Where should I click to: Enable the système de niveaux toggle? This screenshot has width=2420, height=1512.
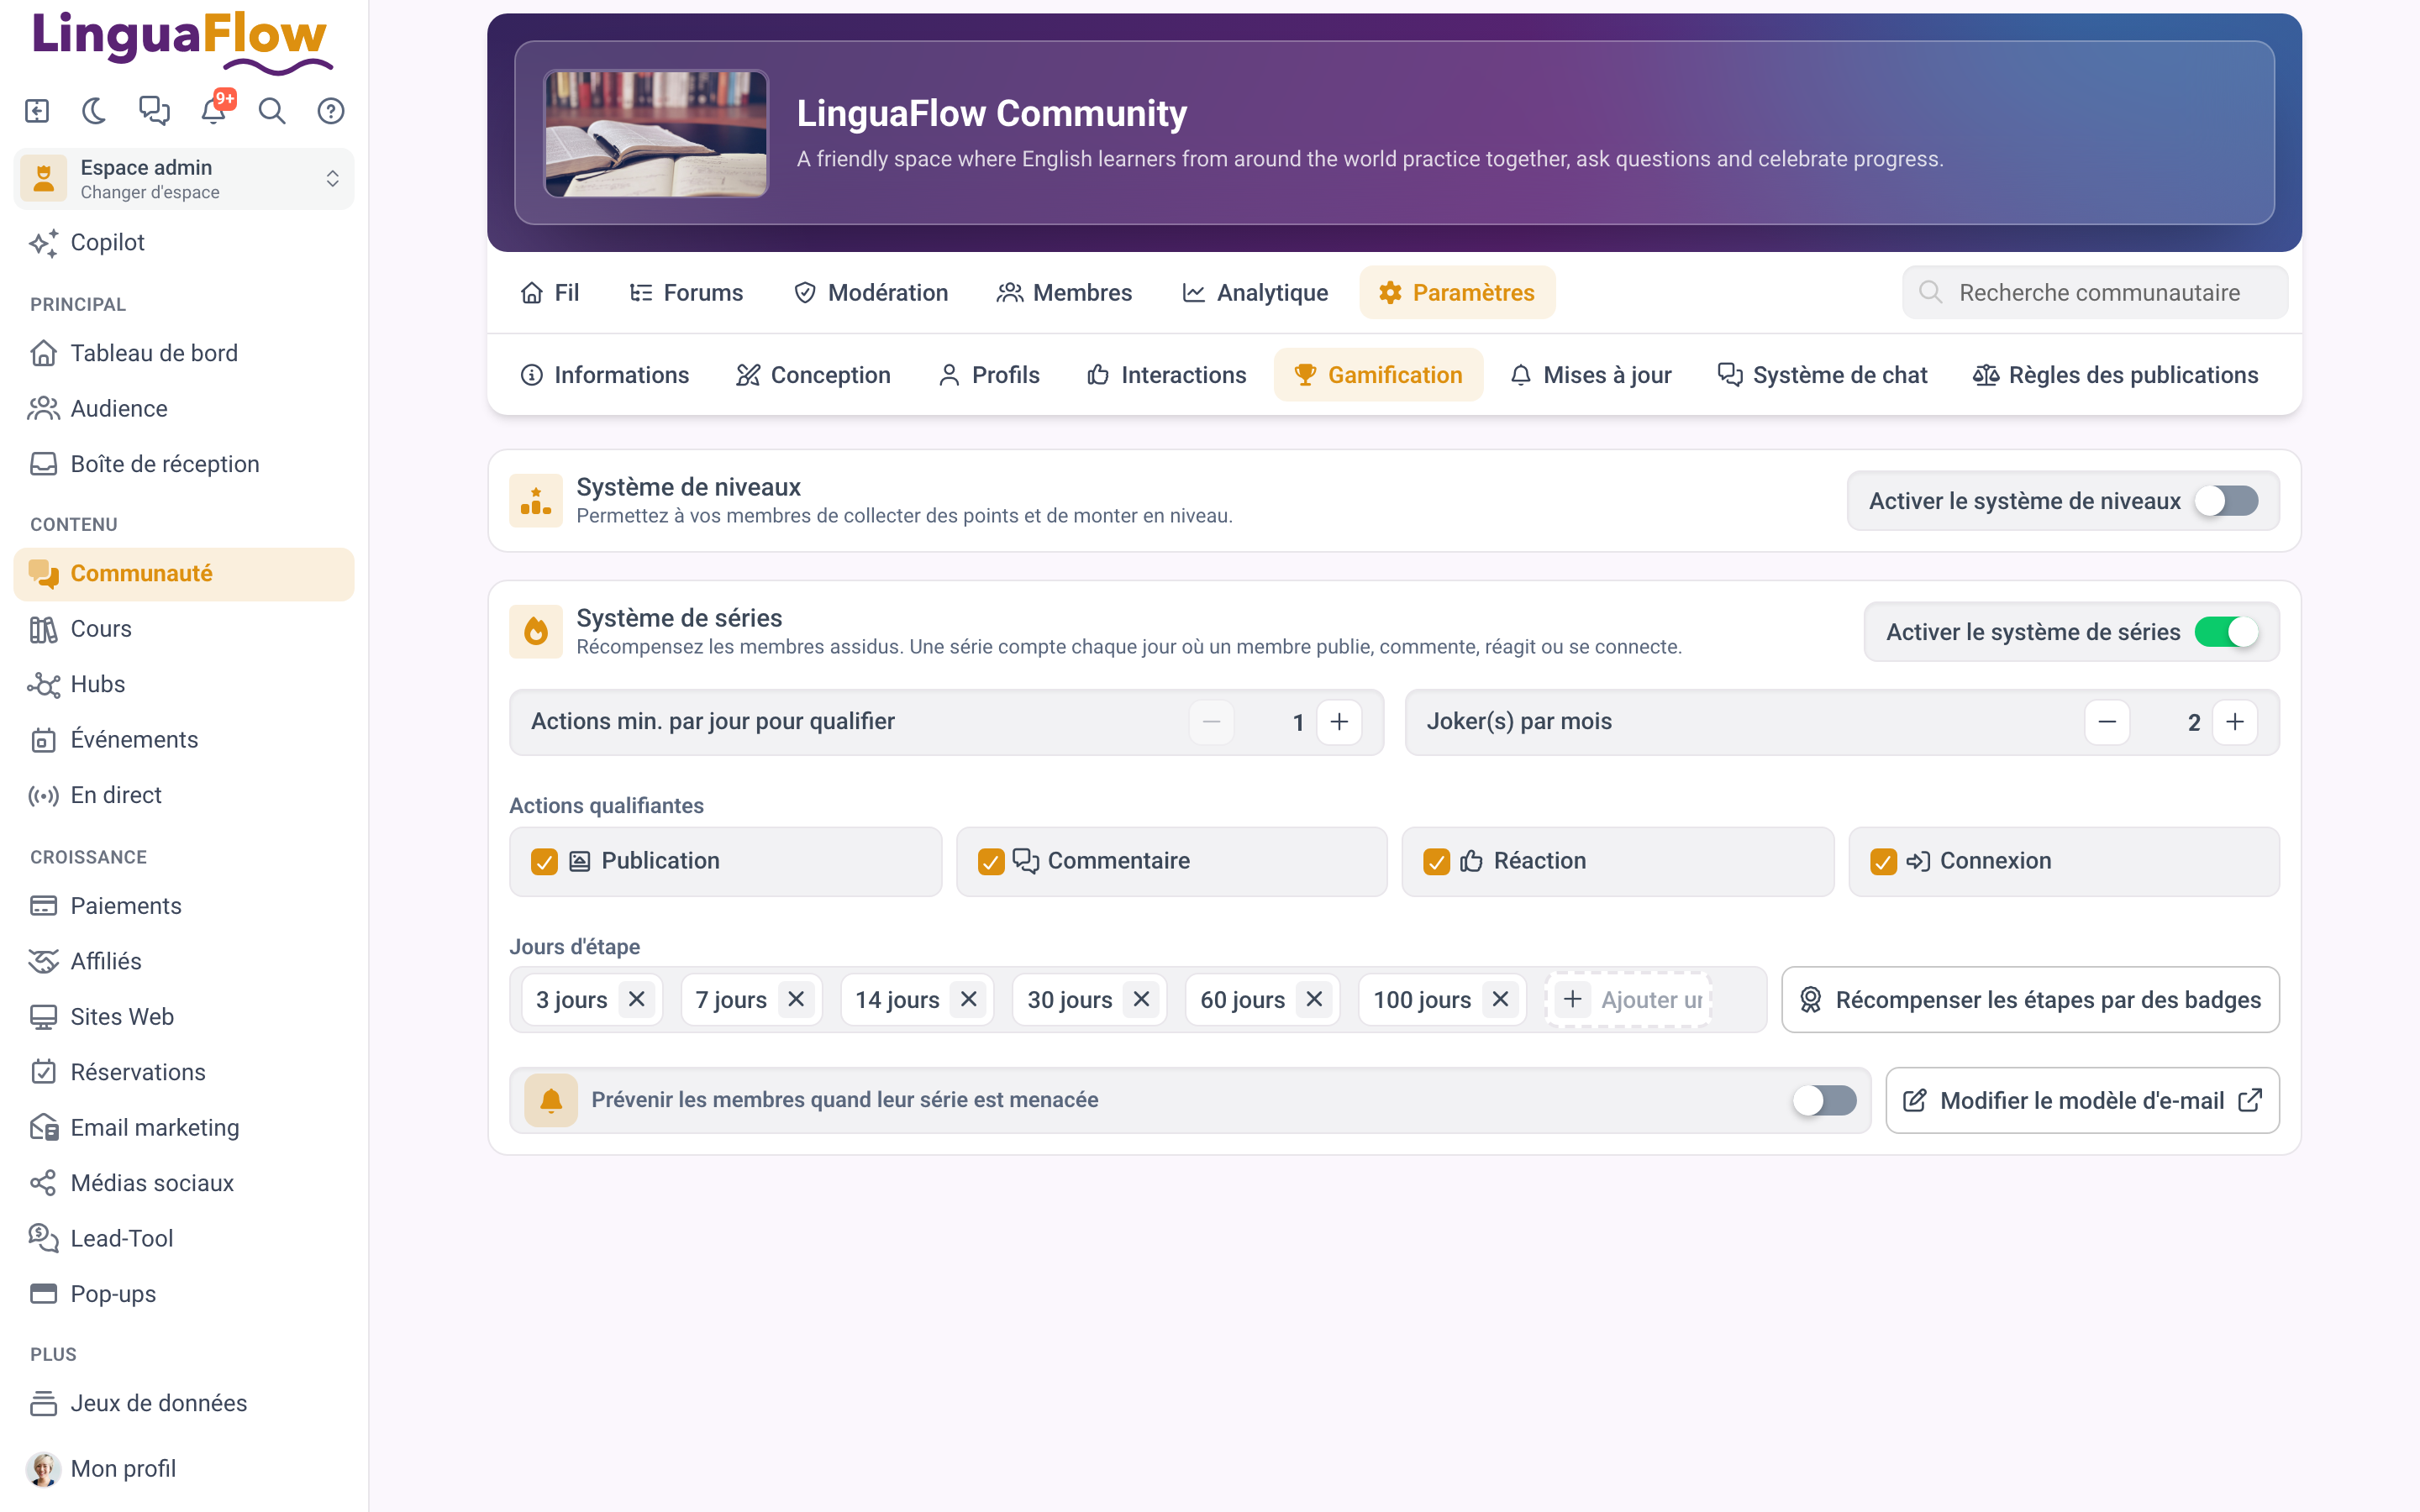(x=2226, y=501)
